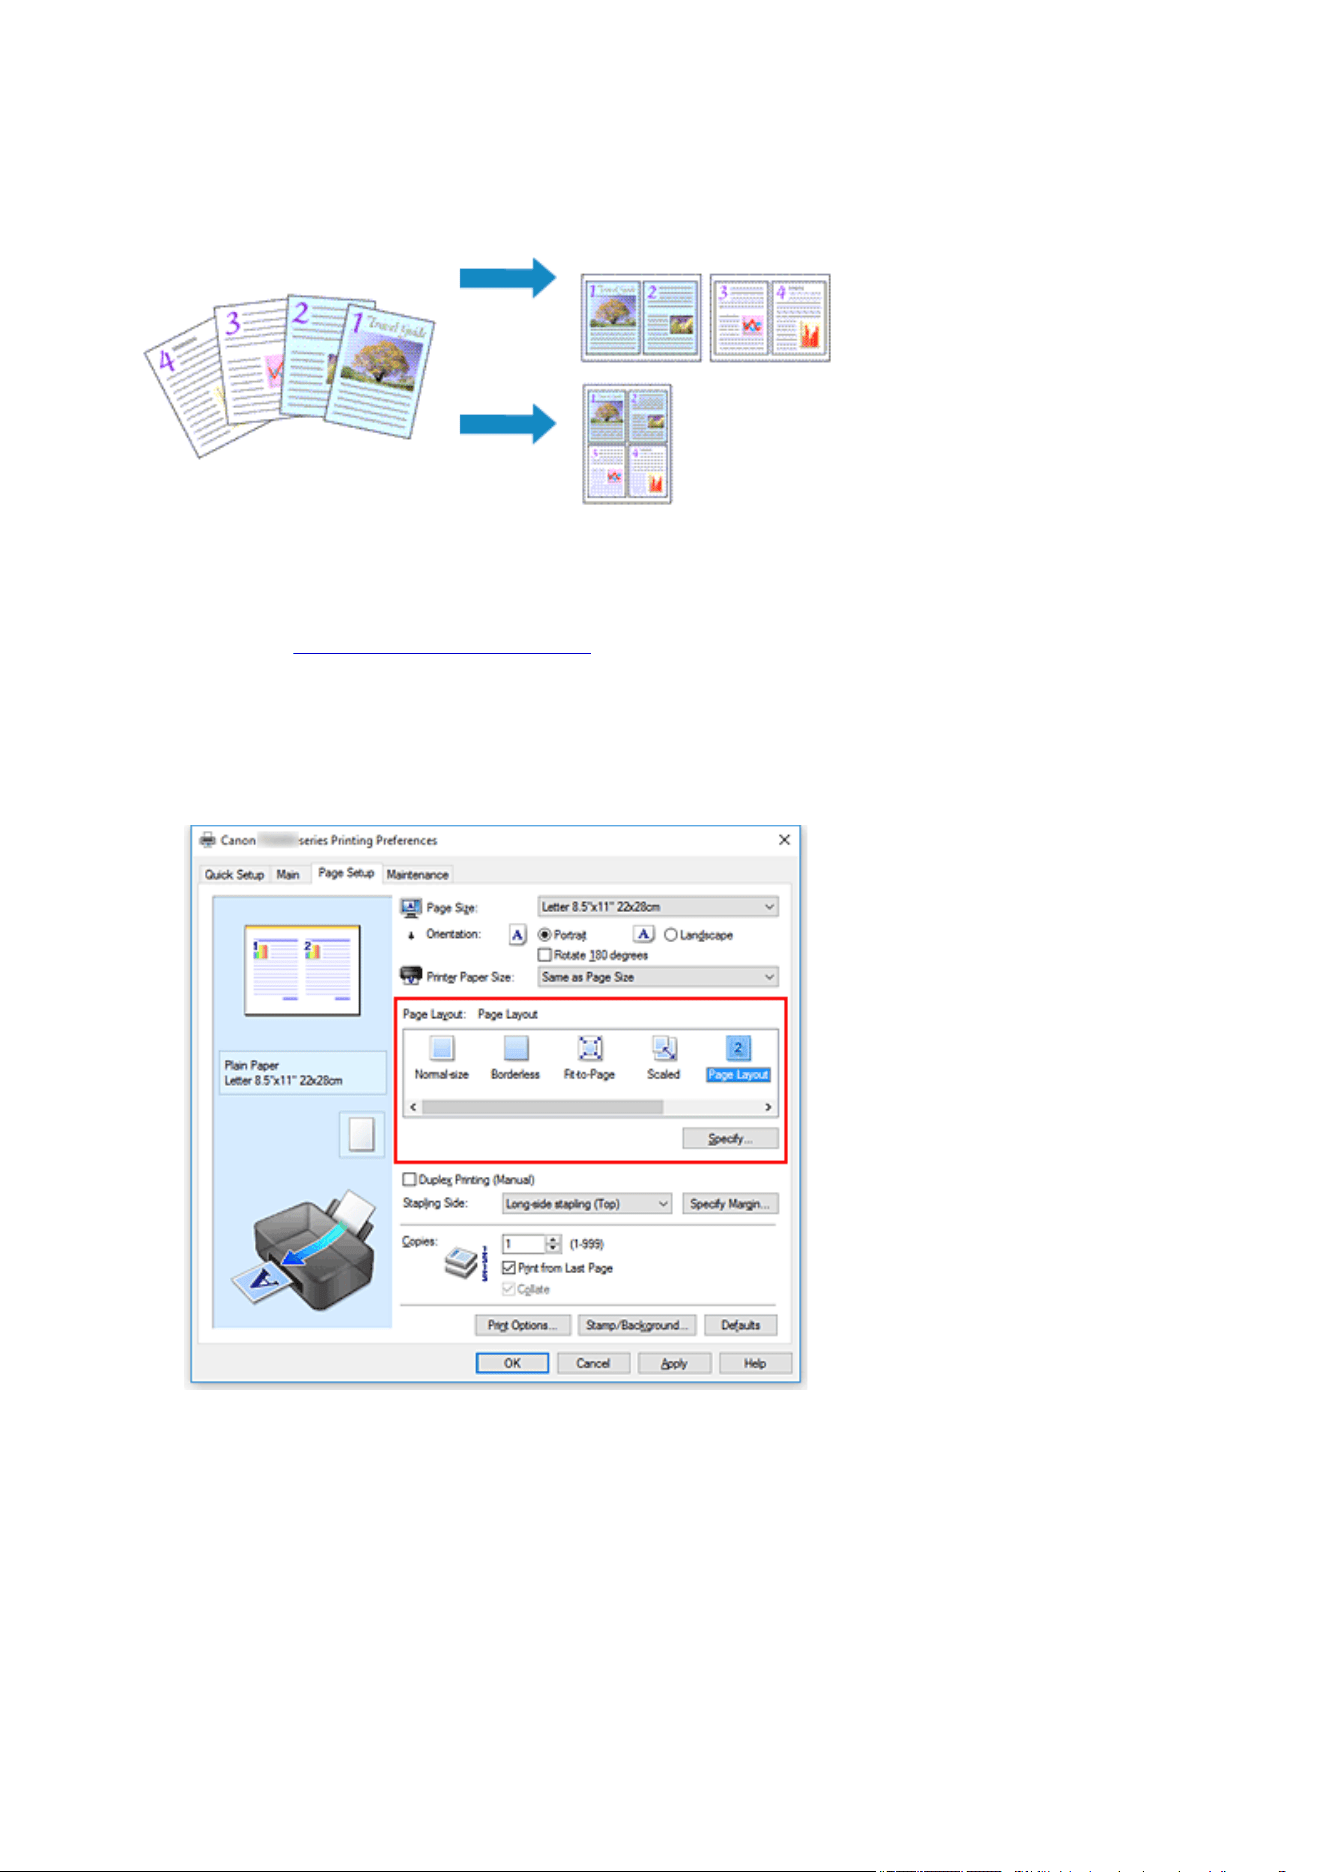1324x1872 pixels.
Task: Confirm with the OK button
Action: [512, 1363]
